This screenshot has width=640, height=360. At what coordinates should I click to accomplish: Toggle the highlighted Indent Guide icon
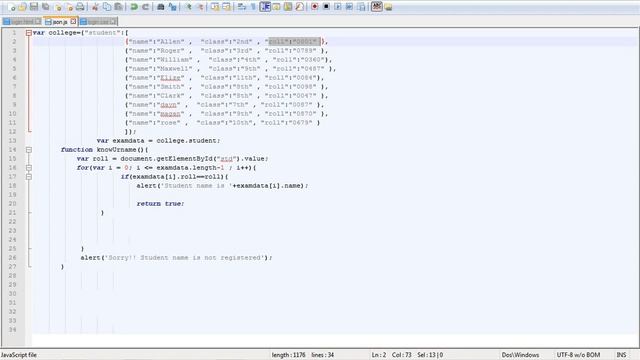click(265, 7)
